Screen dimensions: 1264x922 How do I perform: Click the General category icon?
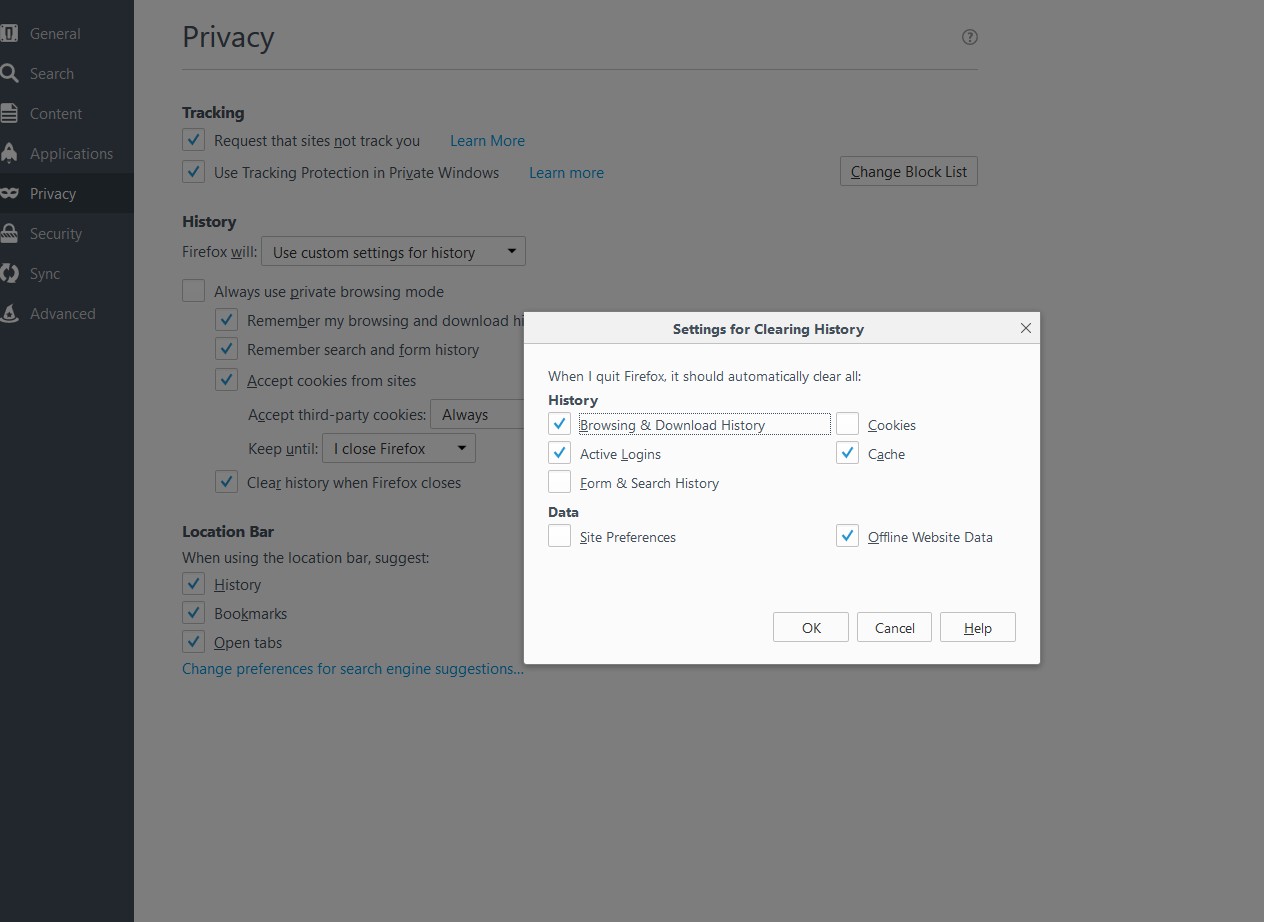click(9, 34)
